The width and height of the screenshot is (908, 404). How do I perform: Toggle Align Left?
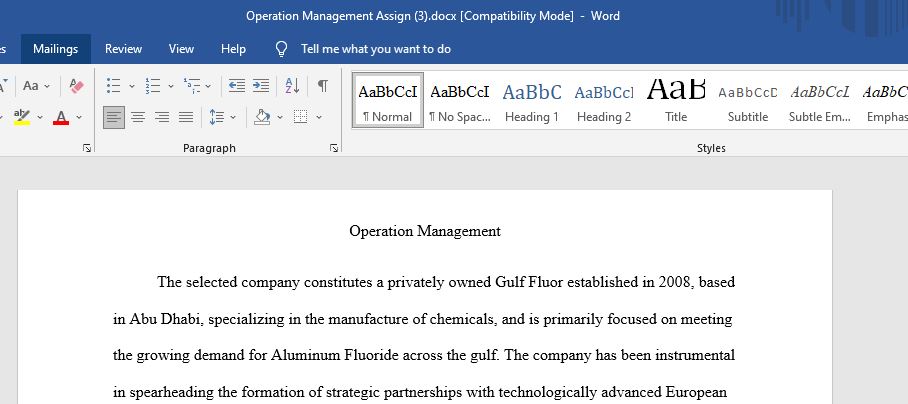coord(114,117)
